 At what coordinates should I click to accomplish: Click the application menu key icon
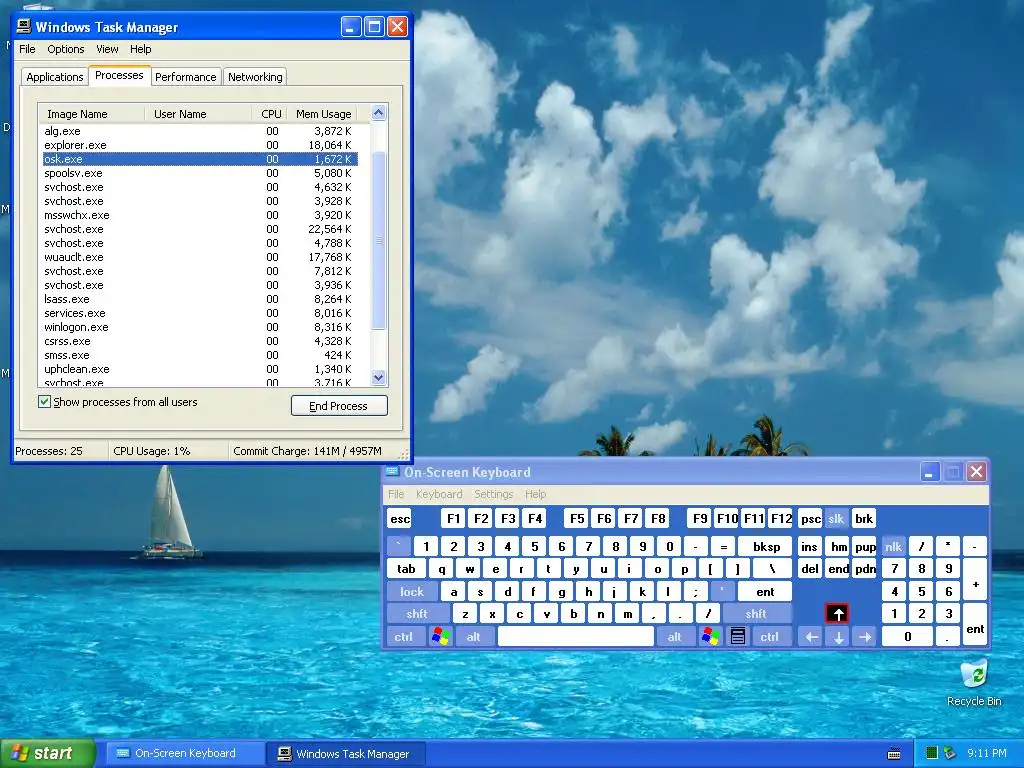coord(738,636)
